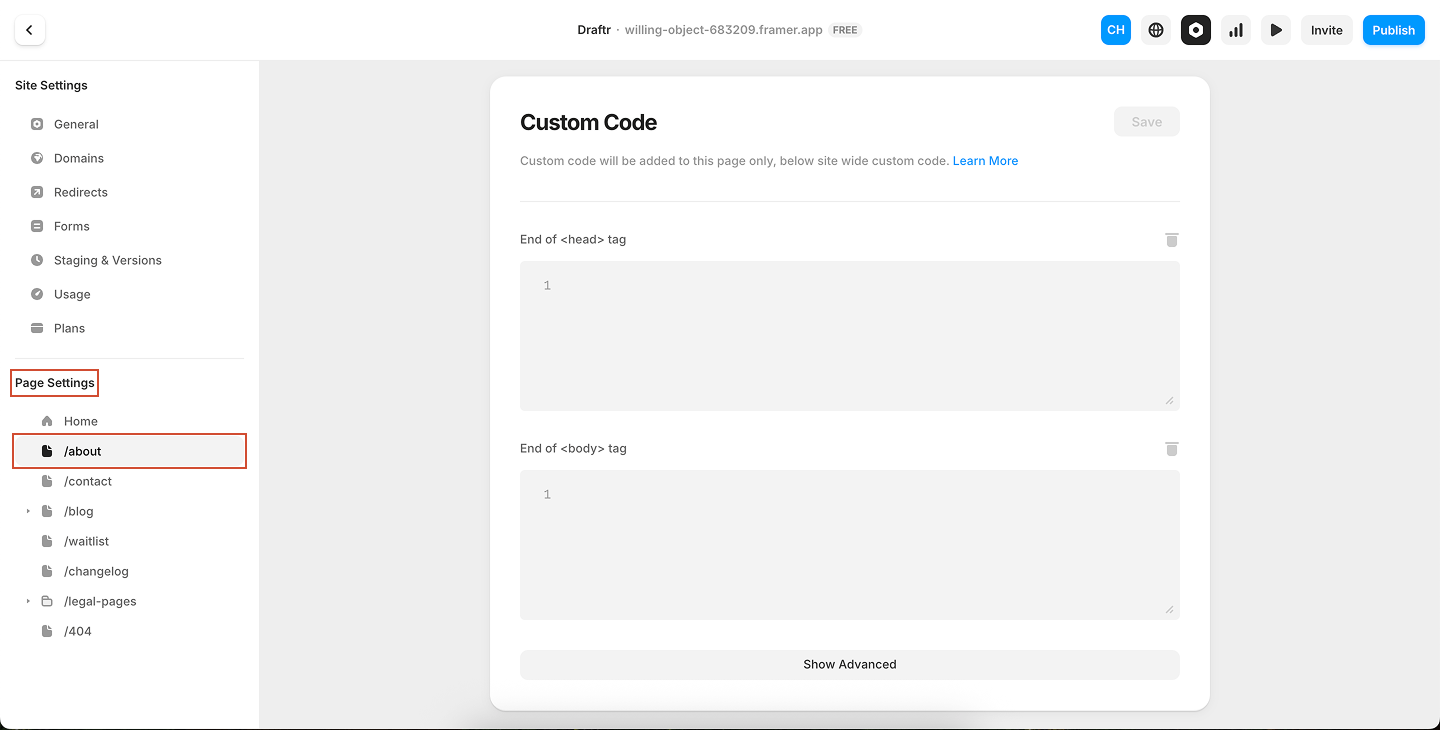Click the preview play icon

pos(1276,30)
